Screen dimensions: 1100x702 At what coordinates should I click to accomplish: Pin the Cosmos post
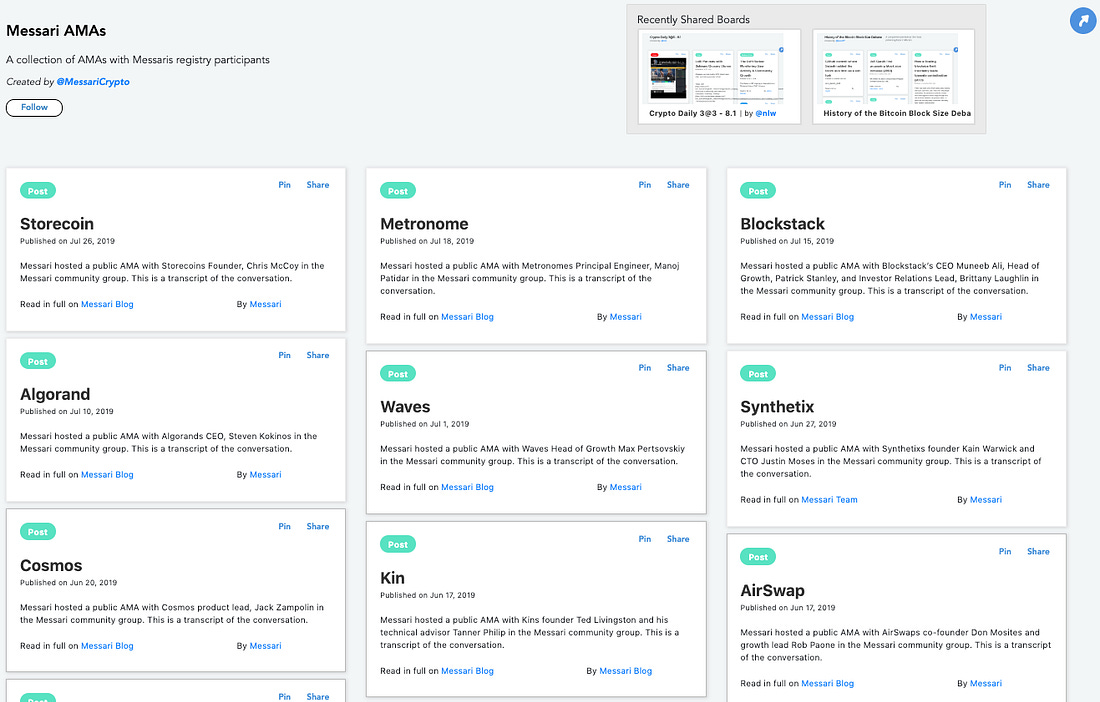(284, 527)
